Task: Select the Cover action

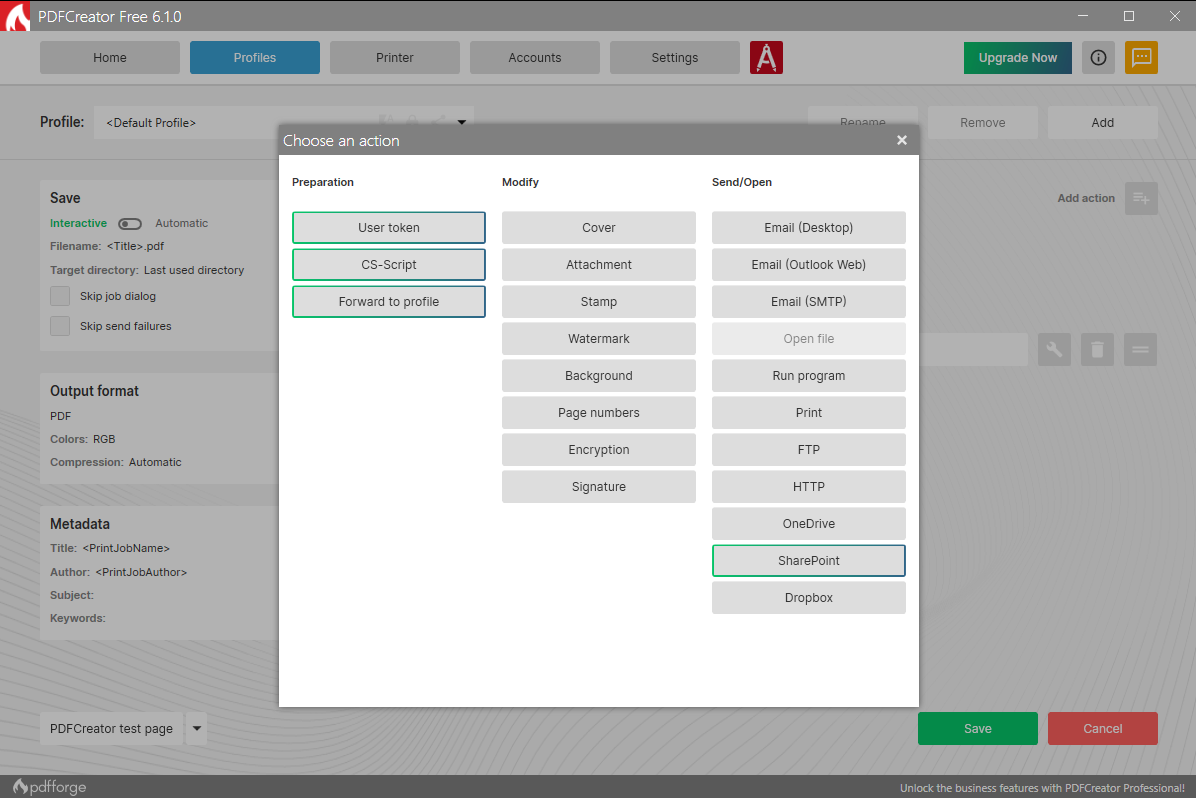Action: (599, 227)
